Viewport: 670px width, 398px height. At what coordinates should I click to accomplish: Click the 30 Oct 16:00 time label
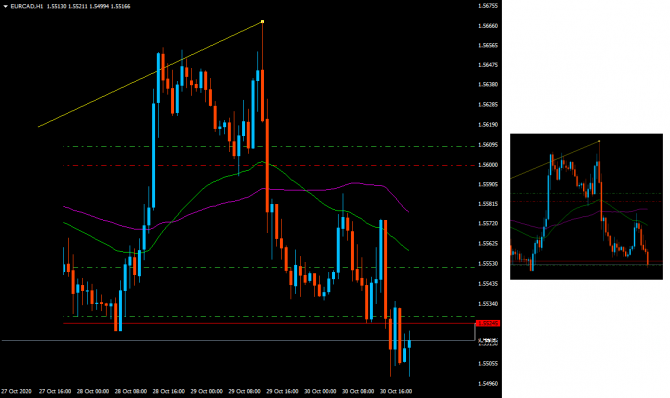tap(396, 391)
